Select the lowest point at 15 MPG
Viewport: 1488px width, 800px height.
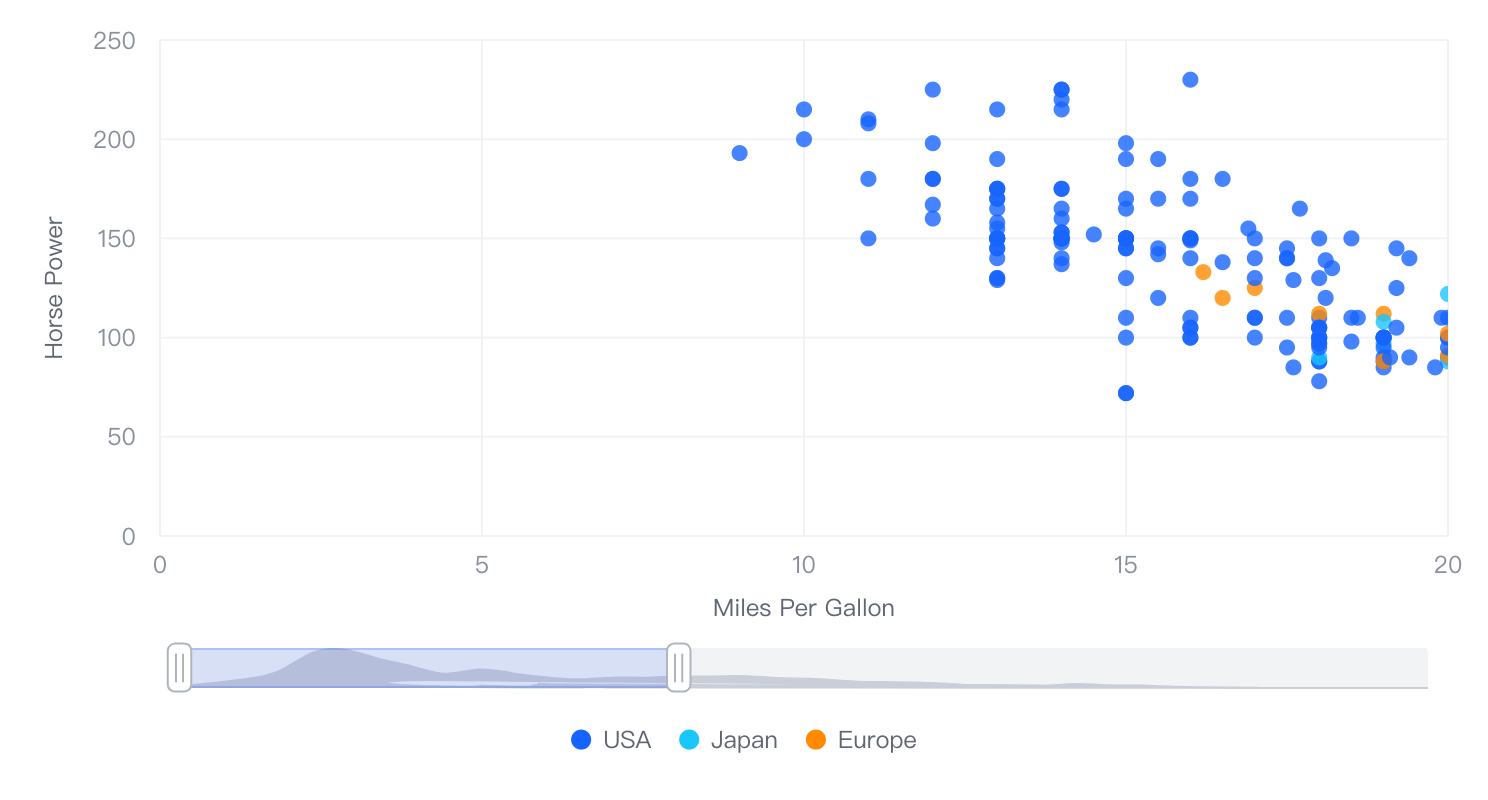(1126, 393)
